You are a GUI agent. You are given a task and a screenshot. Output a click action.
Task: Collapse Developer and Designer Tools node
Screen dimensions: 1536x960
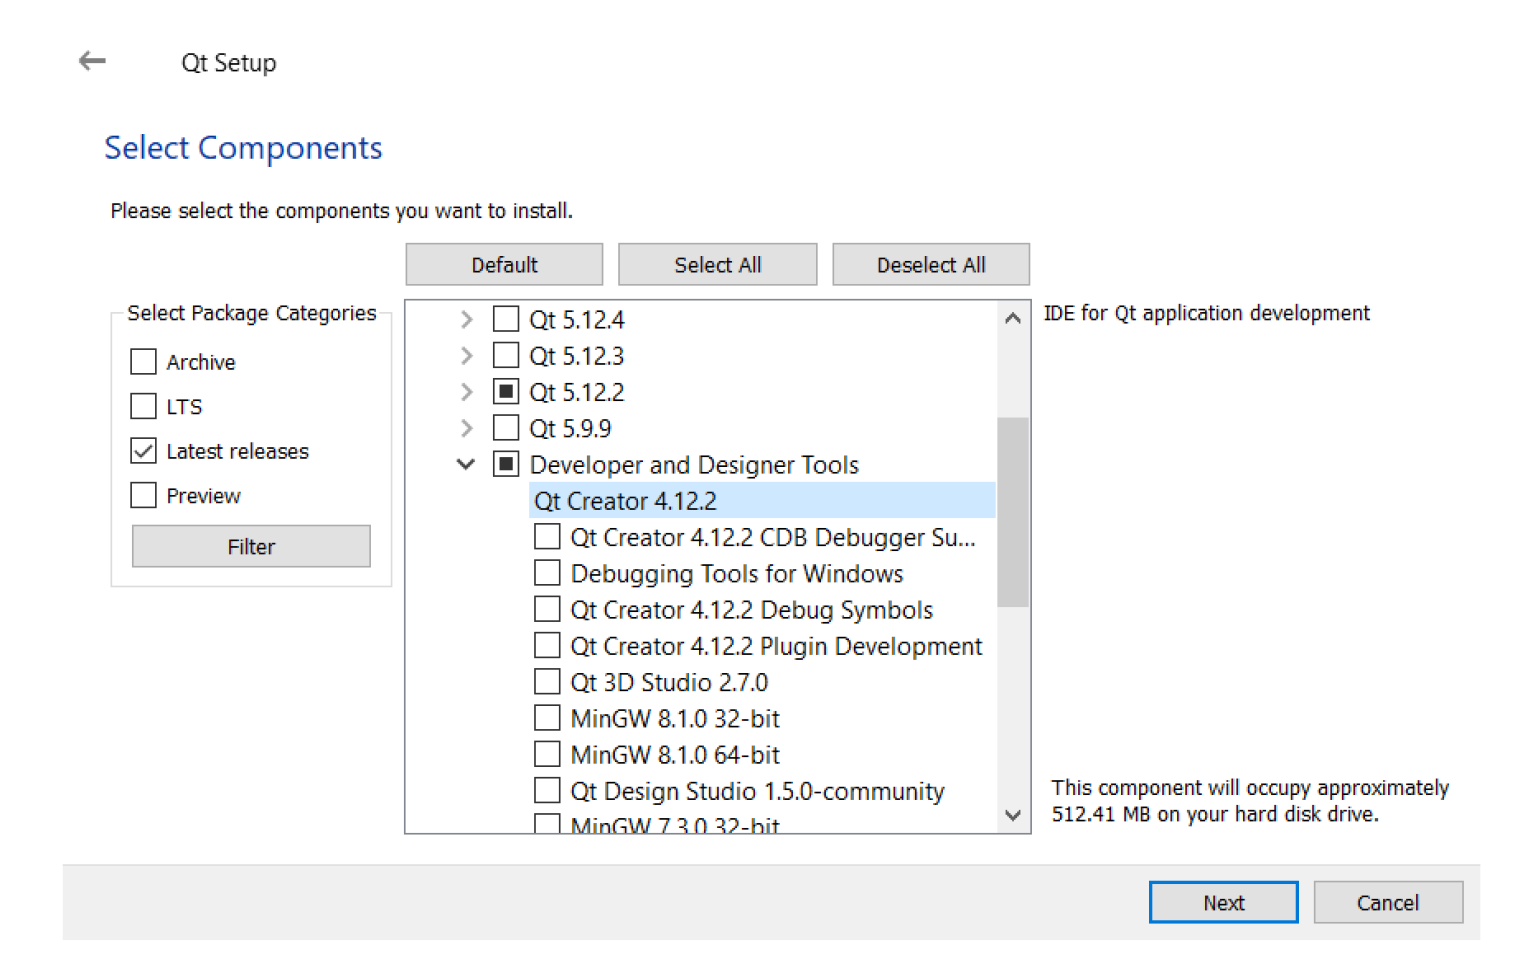pos(466,464)
